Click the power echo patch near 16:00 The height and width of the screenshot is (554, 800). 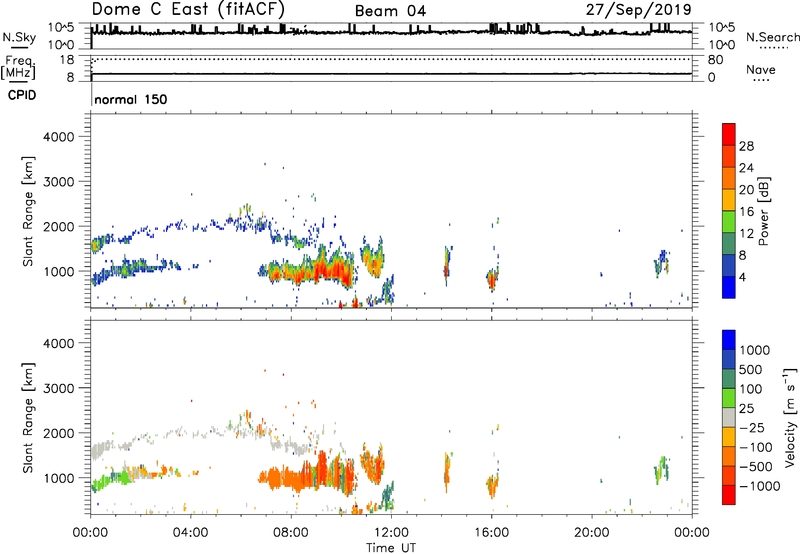(x=492, y=279)
